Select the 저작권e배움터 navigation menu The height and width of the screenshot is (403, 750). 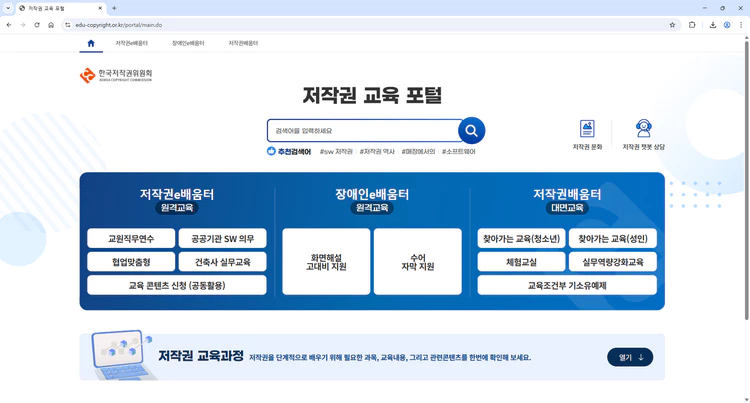(x=131, y=44)
